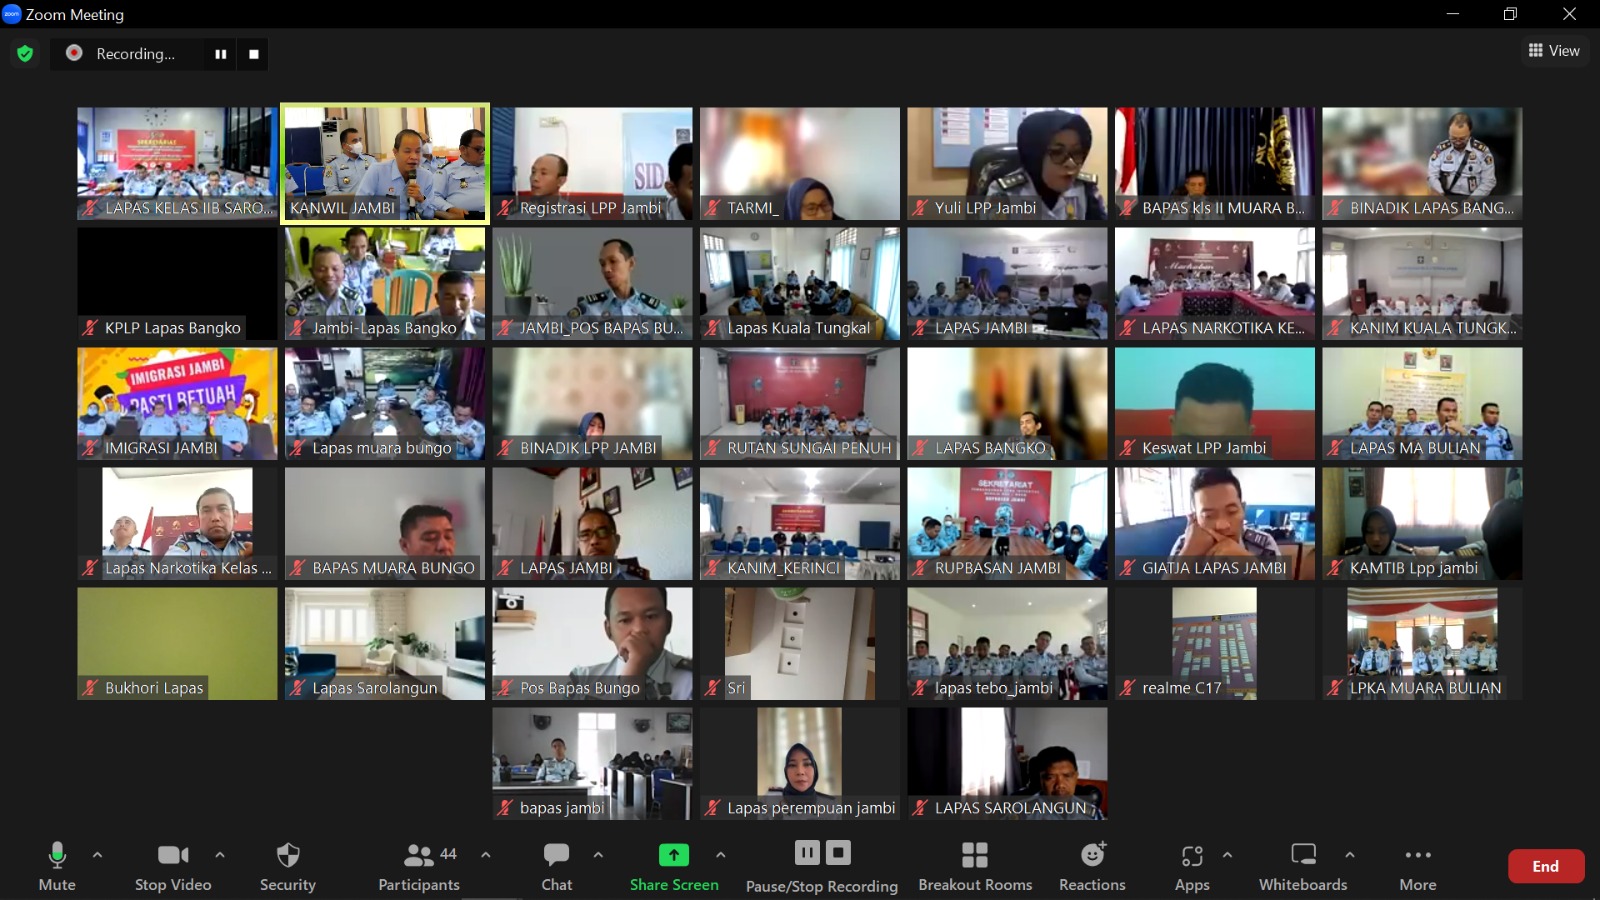The width and height of the screenshot is (1600, 900).
Task: Click the red End meeting button
Action: tap(1545, 866)
